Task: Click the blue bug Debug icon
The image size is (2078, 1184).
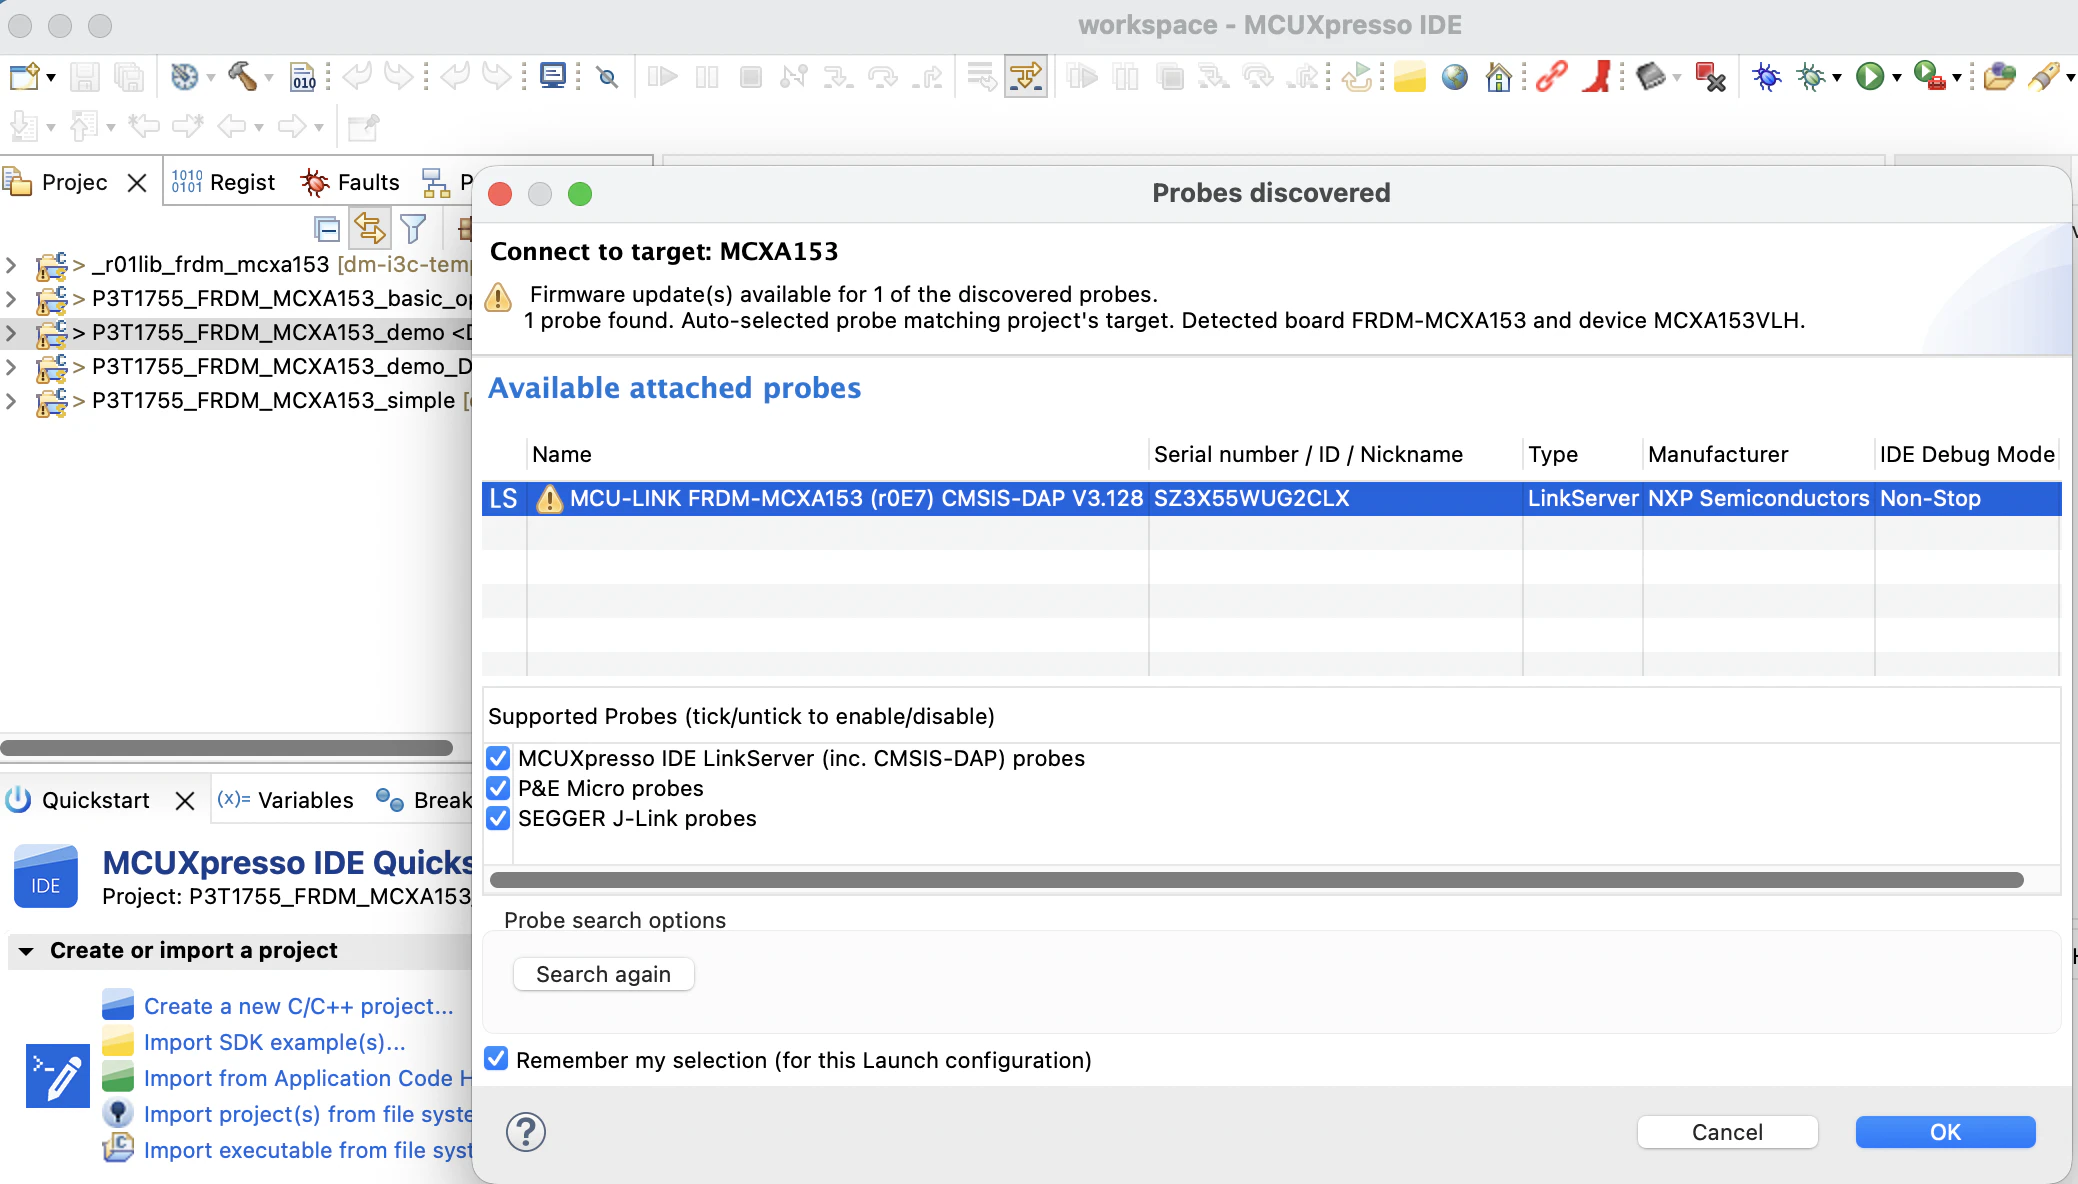Action: click(x=1766, y=76)
